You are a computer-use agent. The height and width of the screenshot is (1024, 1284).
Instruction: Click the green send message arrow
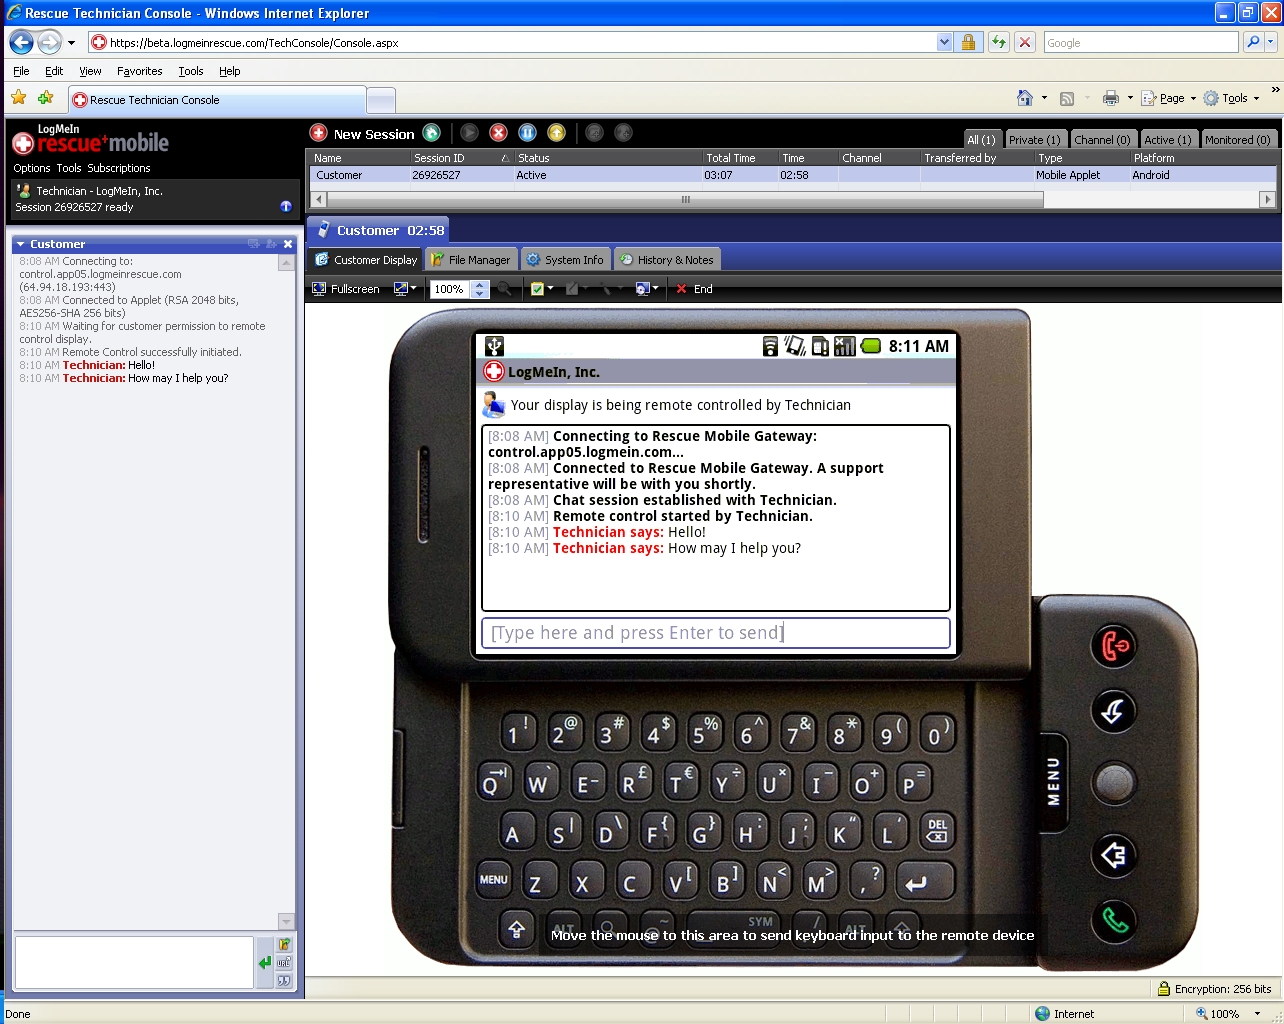[265, 963]
